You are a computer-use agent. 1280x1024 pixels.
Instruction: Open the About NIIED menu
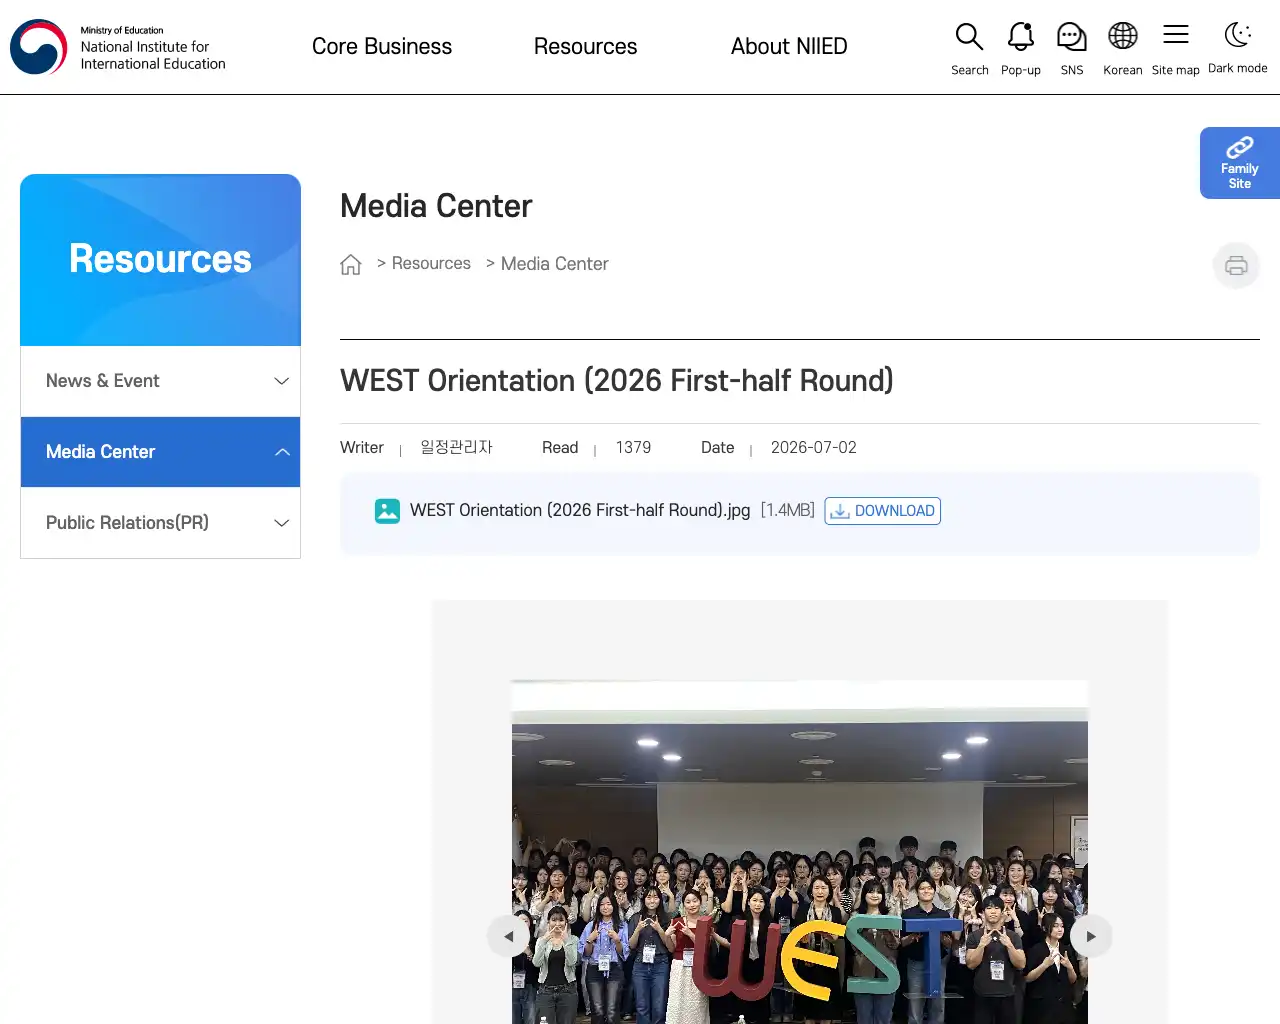click(789, 47)
